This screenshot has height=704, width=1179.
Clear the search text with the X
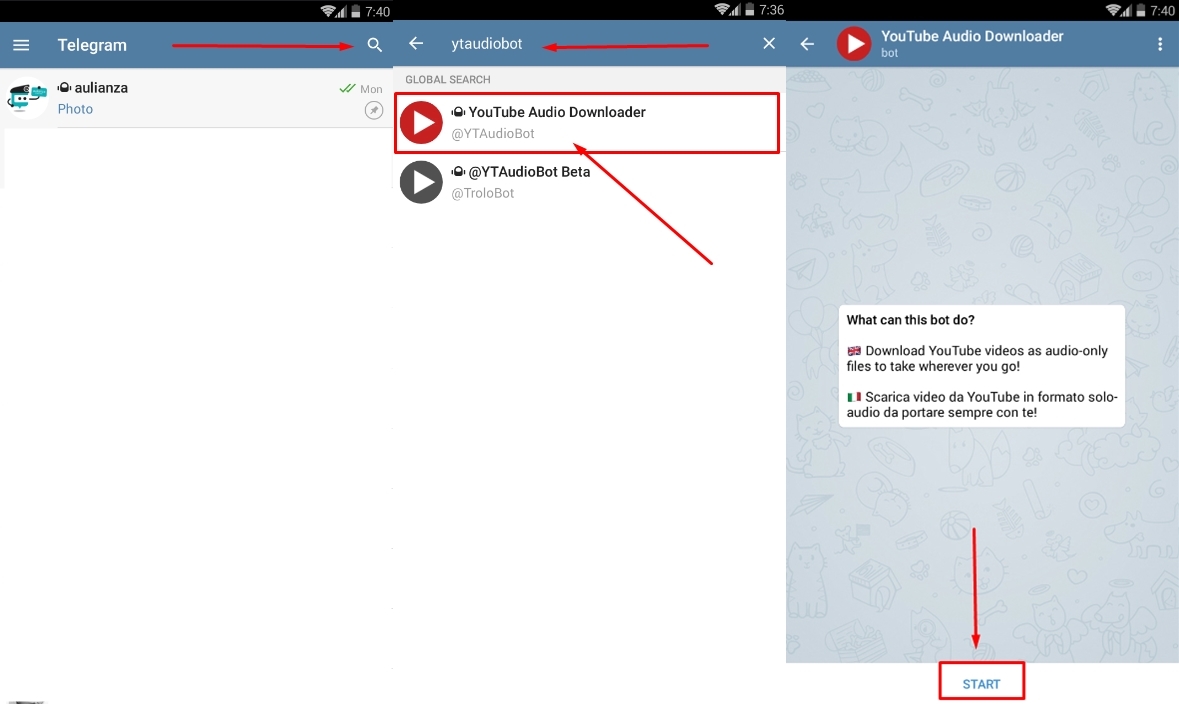(x=768, y=44)
